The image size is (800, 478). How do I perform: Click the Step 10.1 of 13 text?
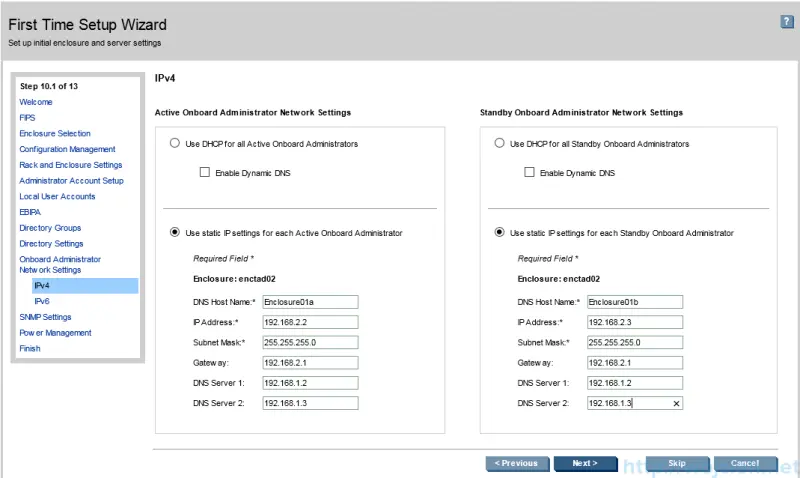pyautogui.click(x=49, y=86)
